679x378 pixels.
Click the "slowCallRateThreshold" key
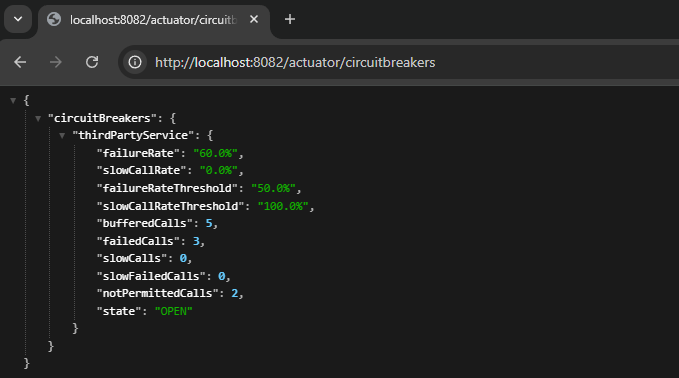click(x=170, y=206)
